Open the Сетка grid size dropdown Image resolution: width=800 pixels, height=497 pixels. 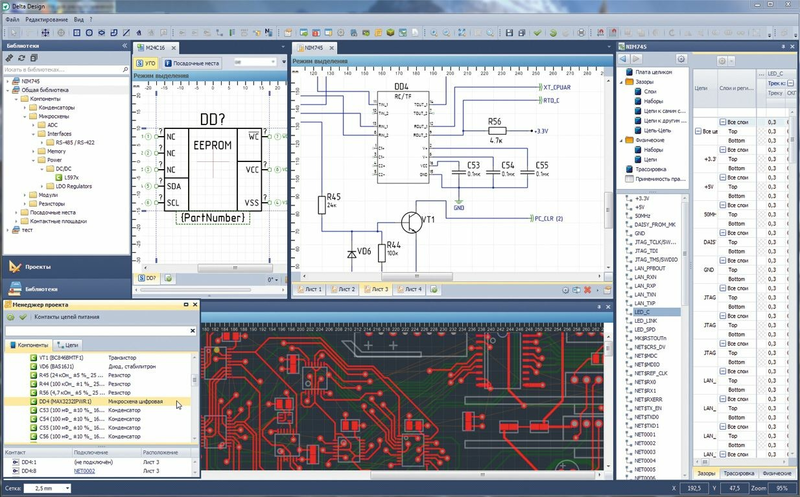67,488
